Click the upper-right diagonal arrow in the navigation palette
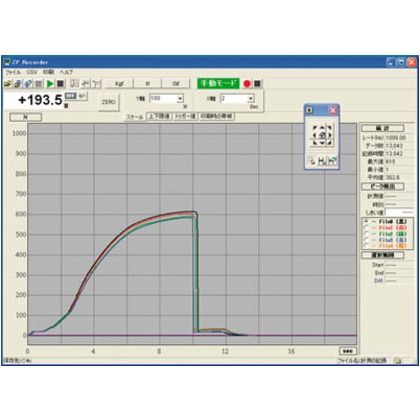420x420 pixels. pyautogui.click(x=329, y=128)
